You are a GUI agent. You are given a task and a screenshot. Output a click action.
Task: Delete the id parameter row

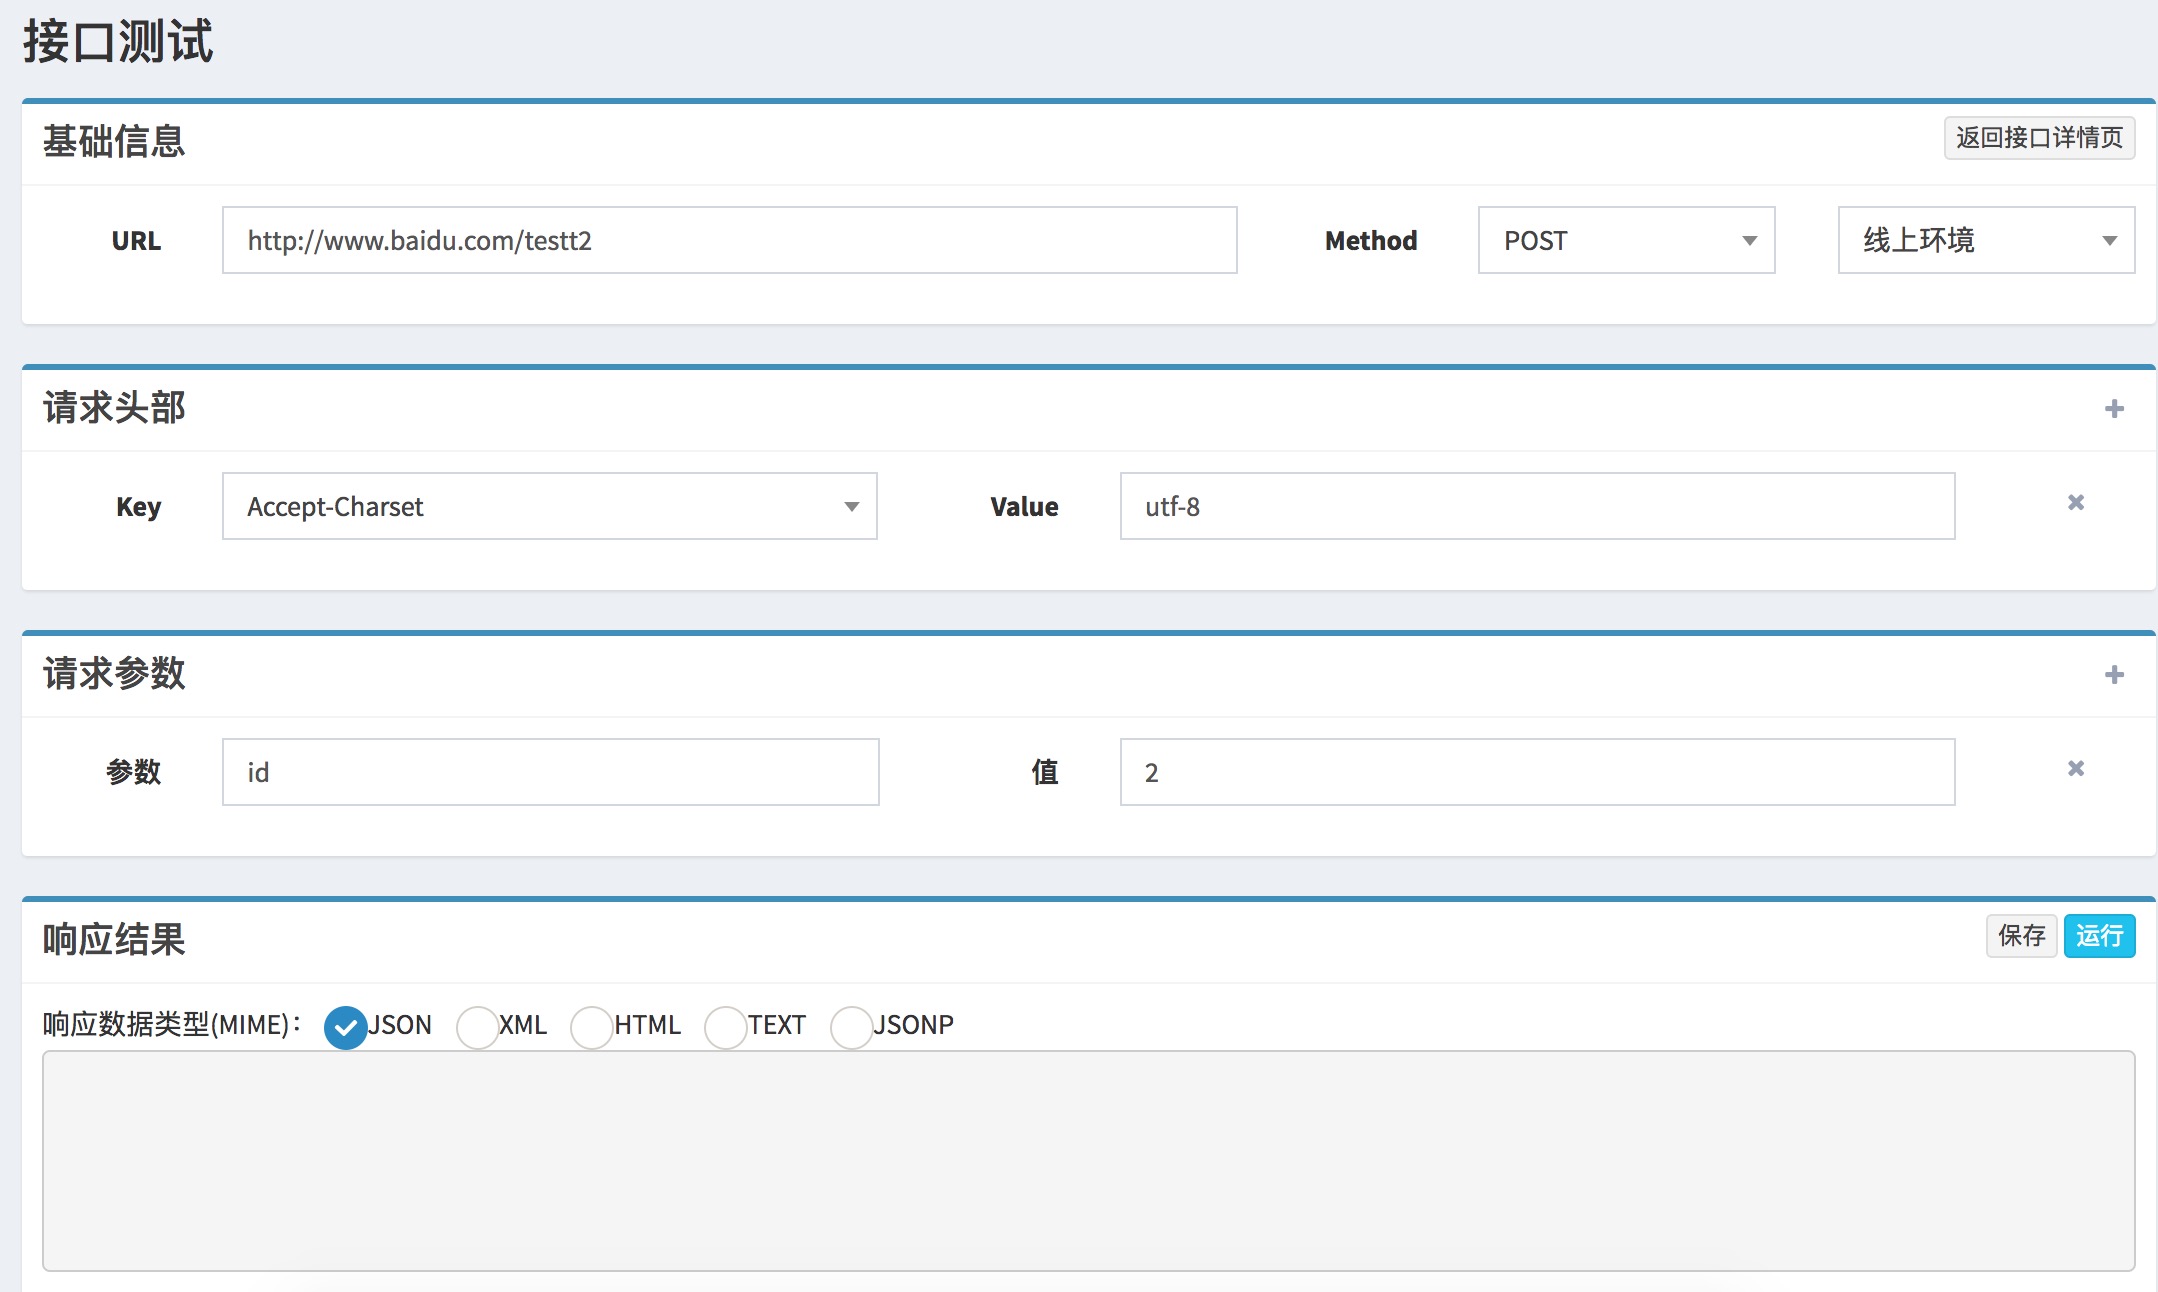click(x=2076, y=769)
